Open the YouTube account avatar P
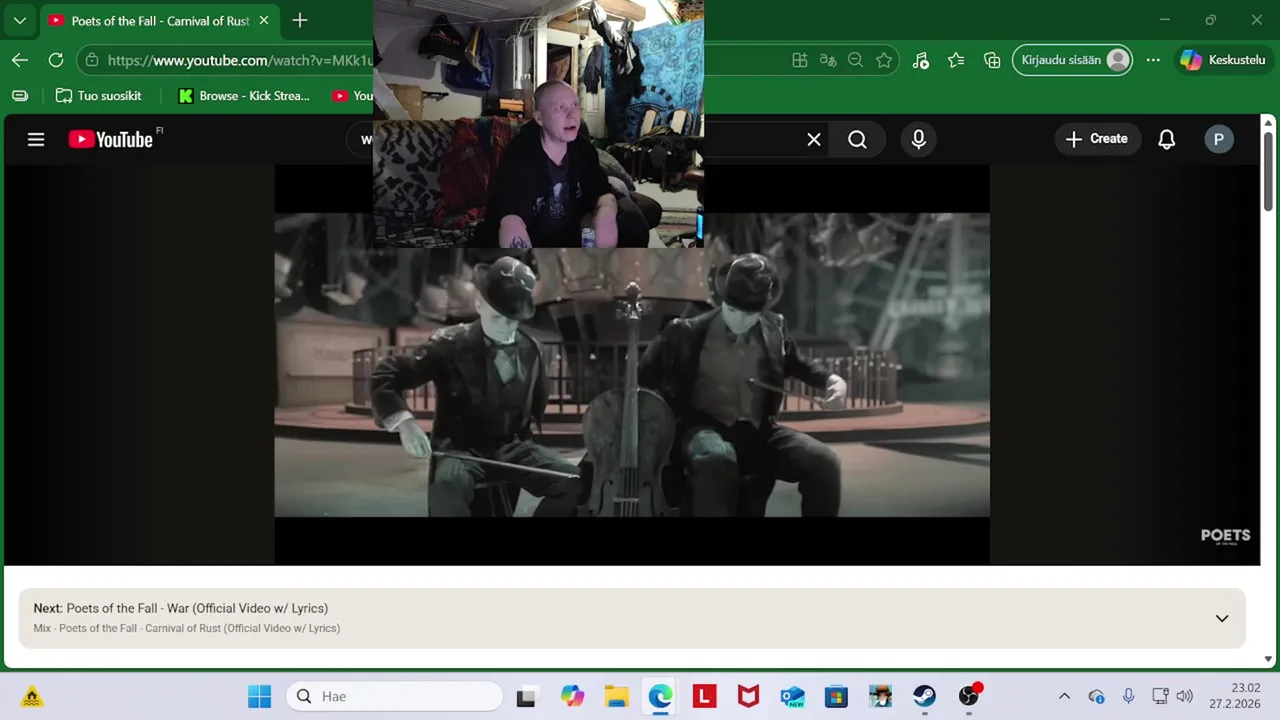Image resolution: width=1280 pixels, height=720 pixels. tap(1218, 140)
